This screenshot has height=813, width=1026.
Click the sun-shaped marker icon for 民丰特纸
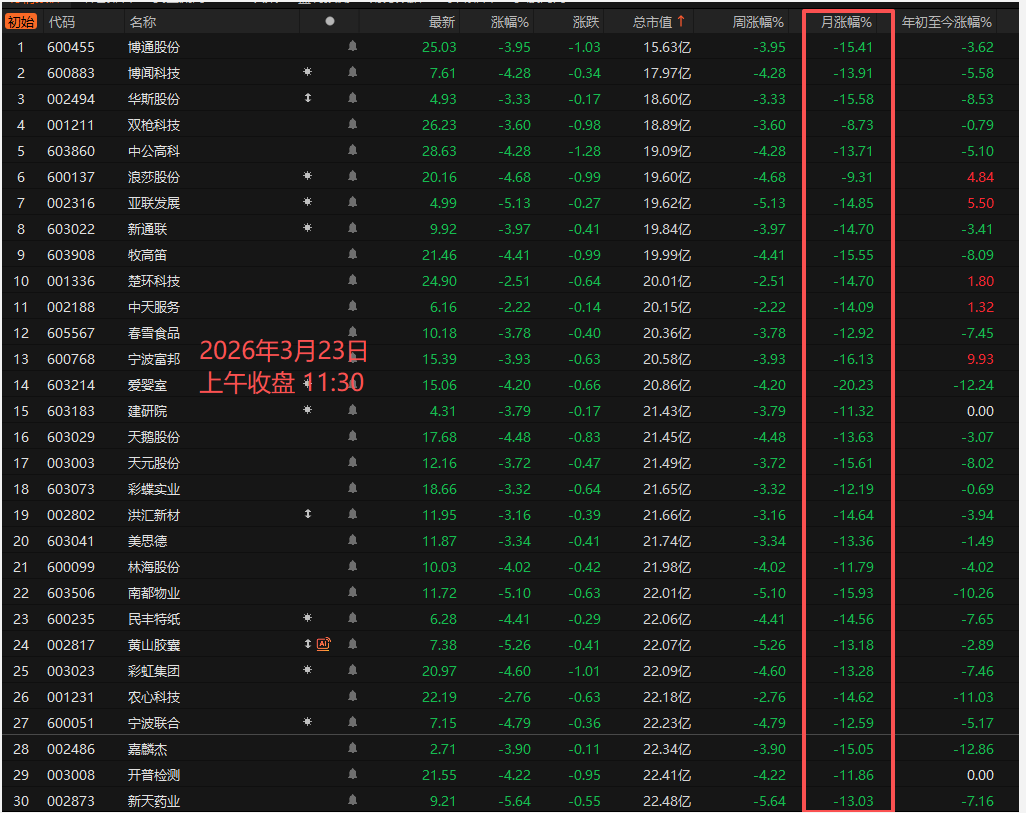pos(308,618)
